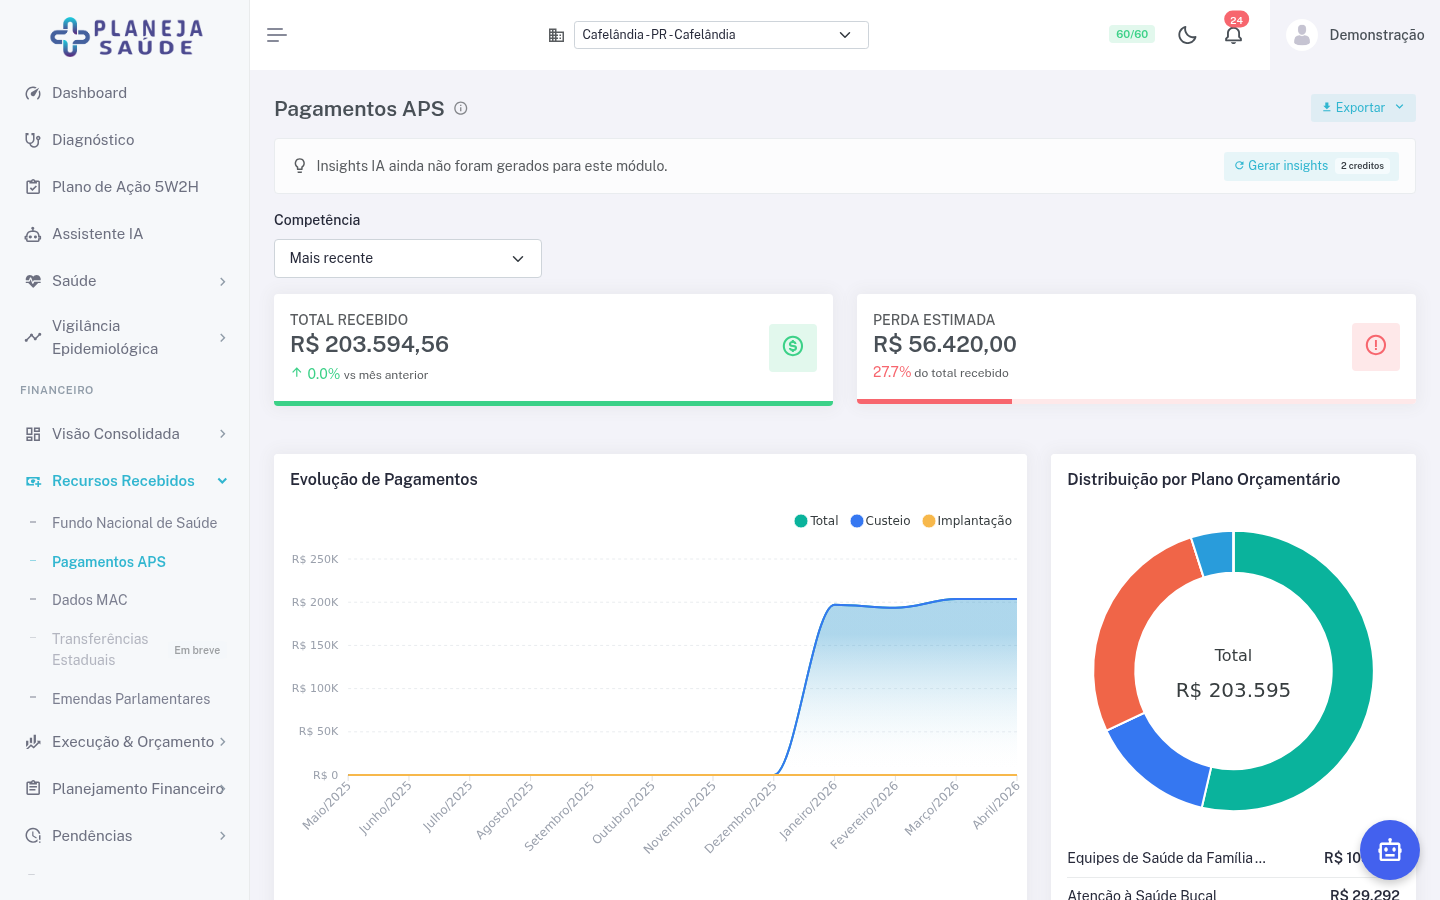This screenshot has width=1440, height=900.
Task: Open the Cafelândia-PR municipality dropdown
Action: (721, 35)
